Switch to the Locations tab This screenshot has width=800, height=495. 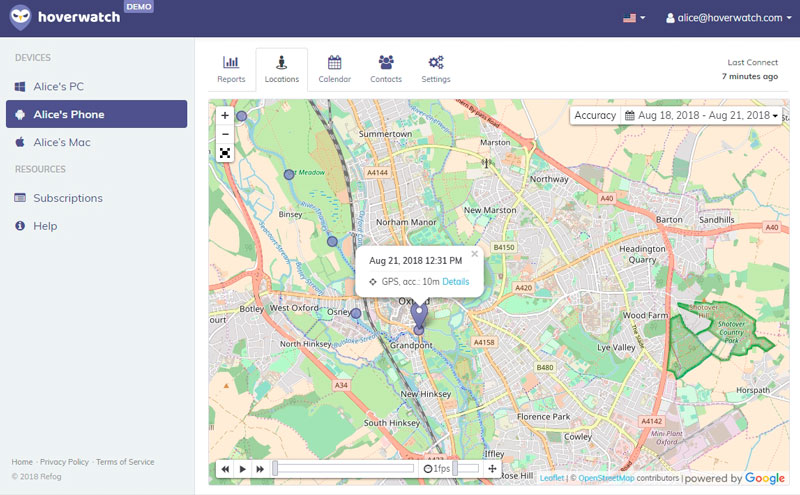click(282, 69)
